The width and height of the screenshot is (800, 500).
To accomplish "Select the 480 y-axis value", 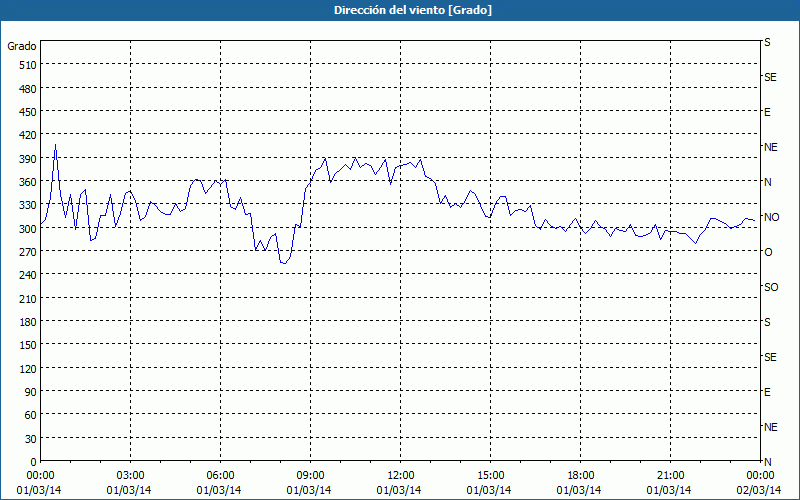I will click(28, 89).
